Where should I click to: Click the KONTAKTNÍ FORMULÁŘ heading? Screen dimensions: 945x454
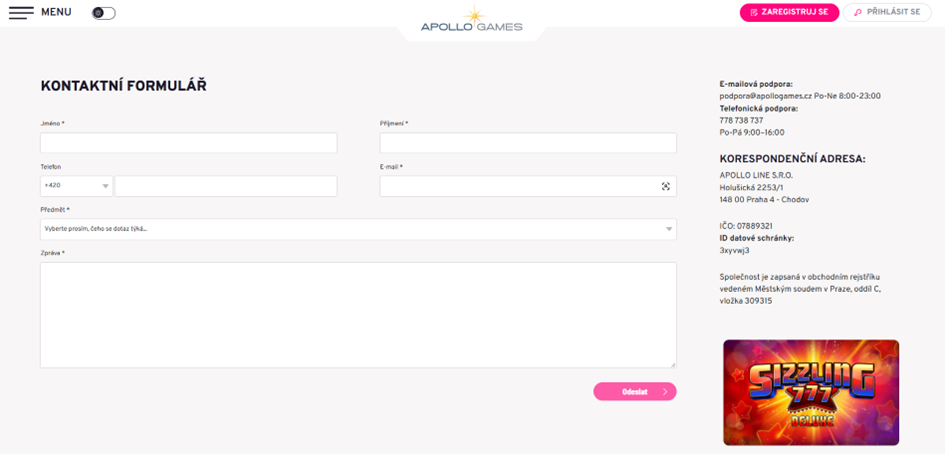124,86
